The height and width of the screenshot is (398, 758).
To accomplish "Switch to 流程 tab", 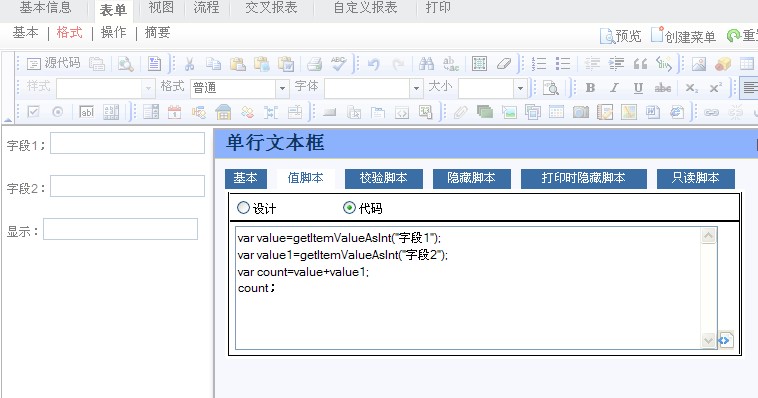I will (206, 8).
